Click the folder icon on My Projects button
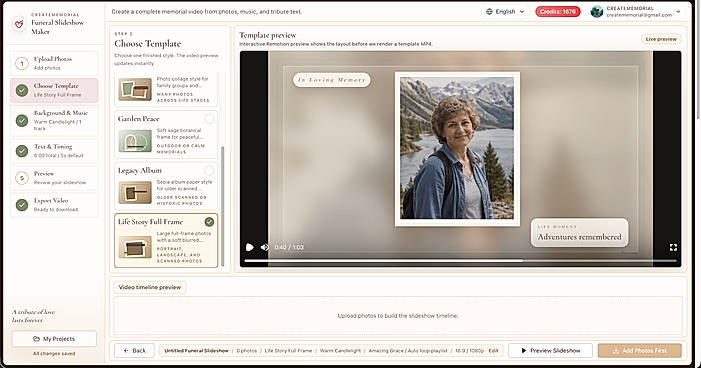Screen dimensions: 701x368 pyautogui.click(x=37, y=339)
